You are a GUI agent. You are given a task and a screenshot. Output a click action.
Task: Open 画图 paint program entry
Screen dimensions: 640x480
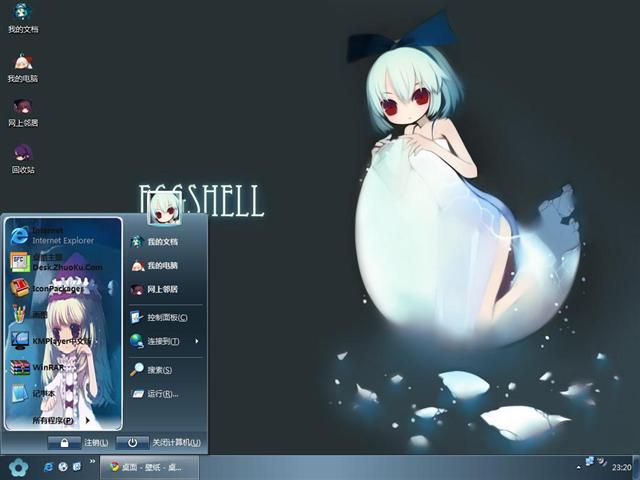tap(31, 314)
